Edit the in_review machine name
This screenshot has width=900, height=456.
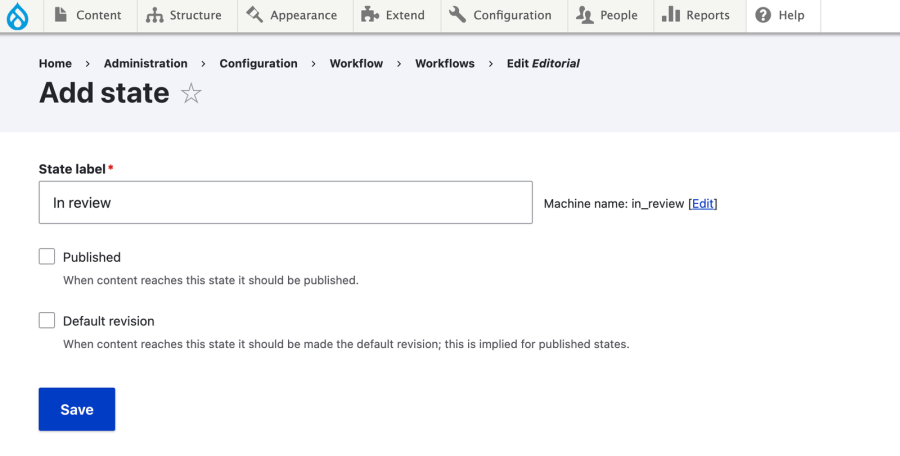click(703, 203)
